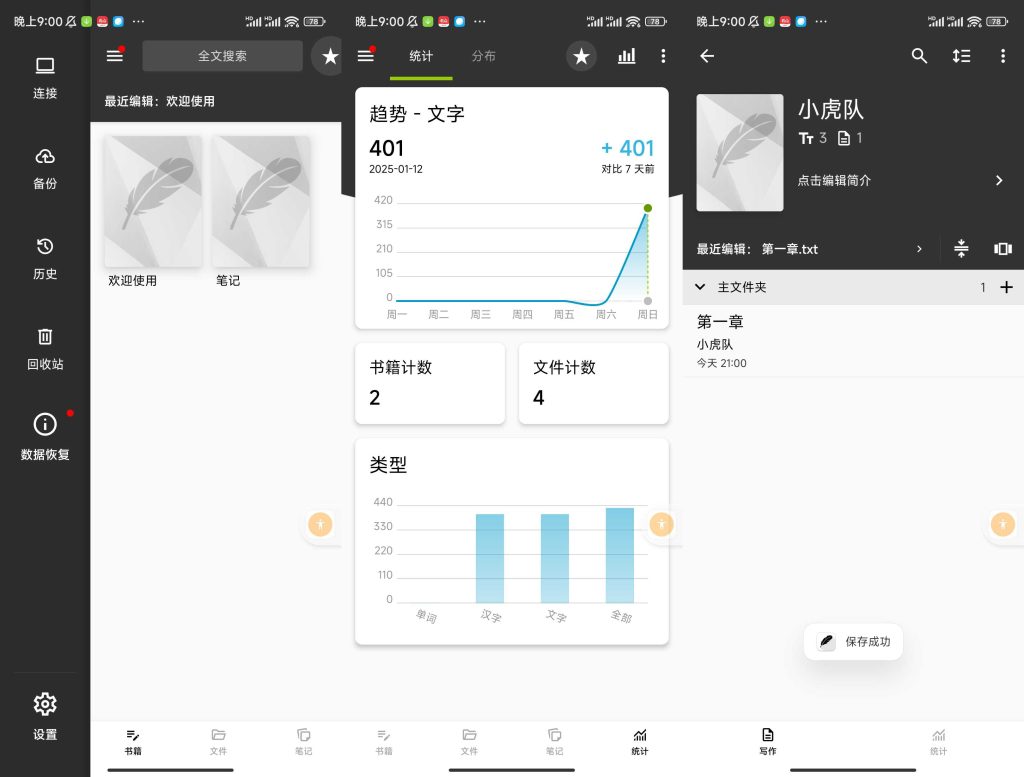Switch to the 分布 top tab
The width and height of the screenshot is (1024, 777).
click(483, 56)
